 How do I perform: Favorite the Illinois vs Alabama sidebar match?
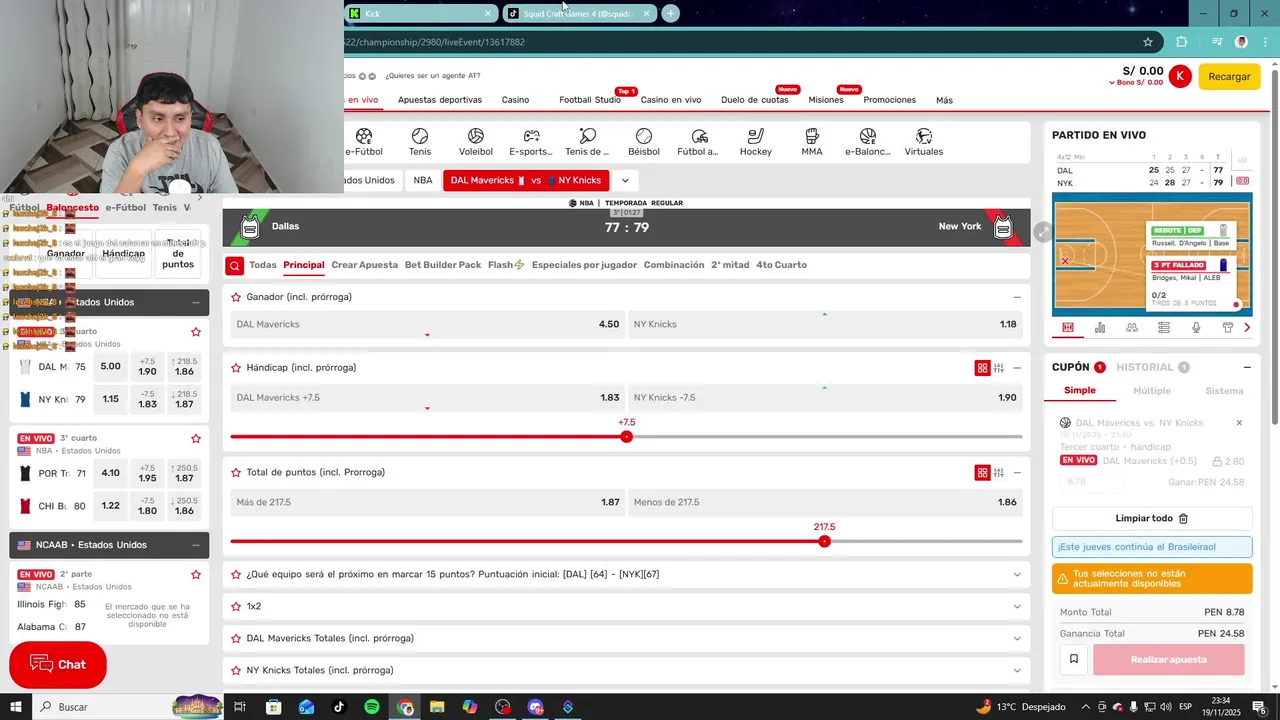(x=196, y=575)
